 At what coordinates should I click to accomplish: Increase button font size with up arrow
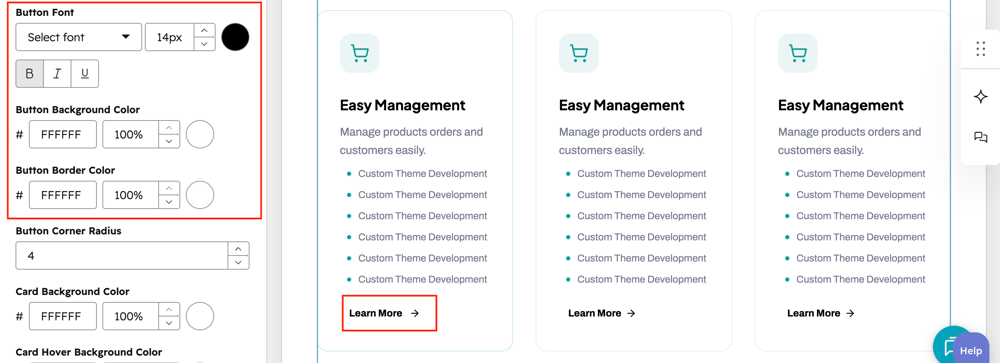pyautogui.click(x=204, y=30)
